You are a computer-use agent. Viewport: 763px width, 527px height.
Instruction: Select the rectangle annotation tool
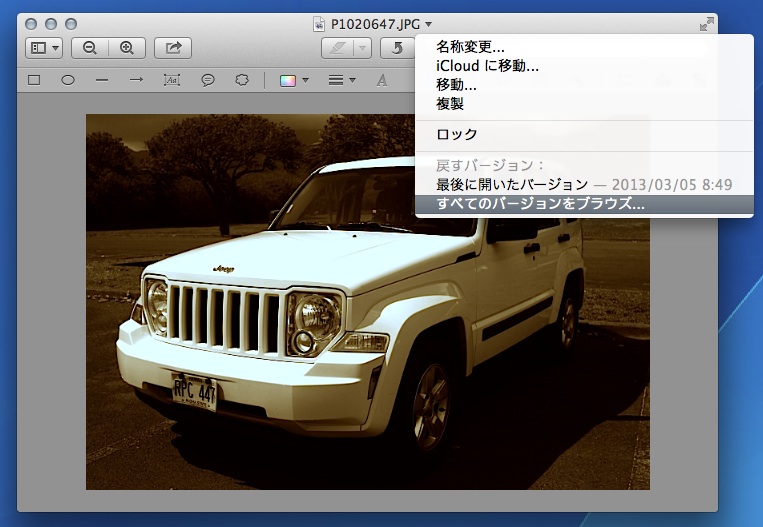pyautogui.click(x=34, y=80)
